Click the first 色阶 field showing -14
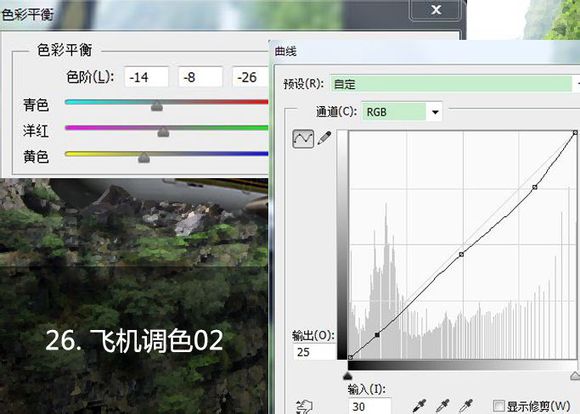Image resolution: width=580 pixels, height=414 pixels. click(x=146, y=77)
